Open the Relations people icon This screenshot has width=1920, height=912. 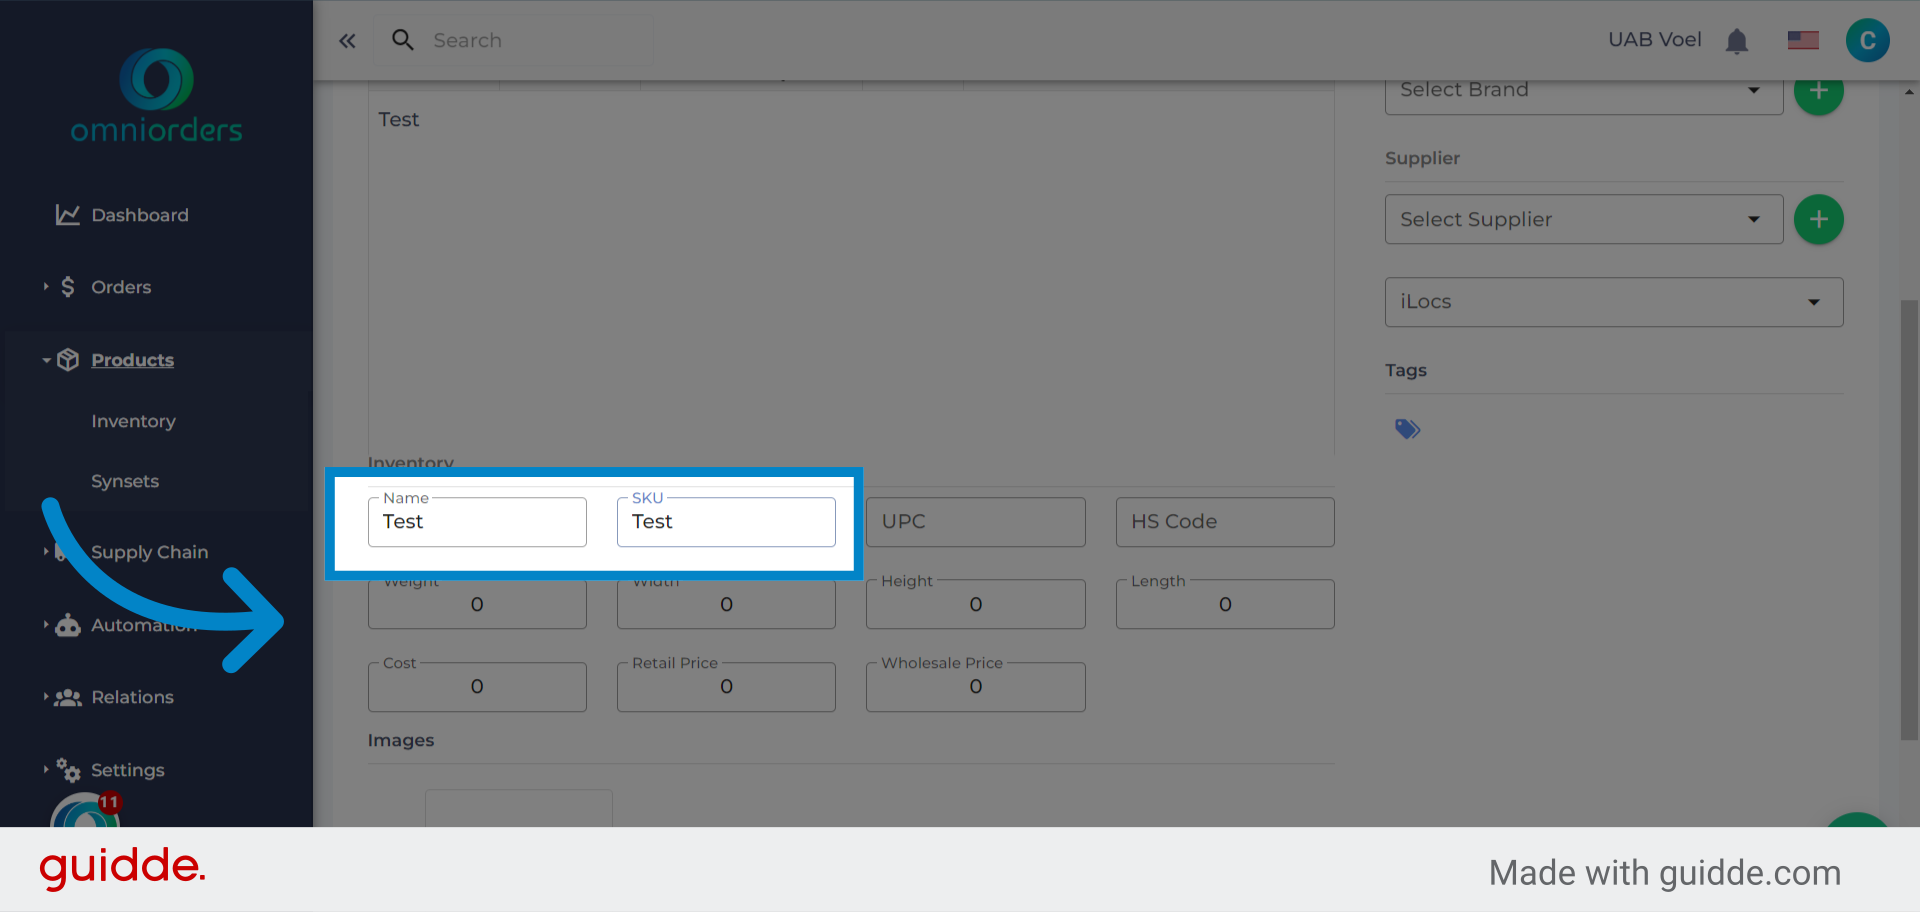(67, 697)
